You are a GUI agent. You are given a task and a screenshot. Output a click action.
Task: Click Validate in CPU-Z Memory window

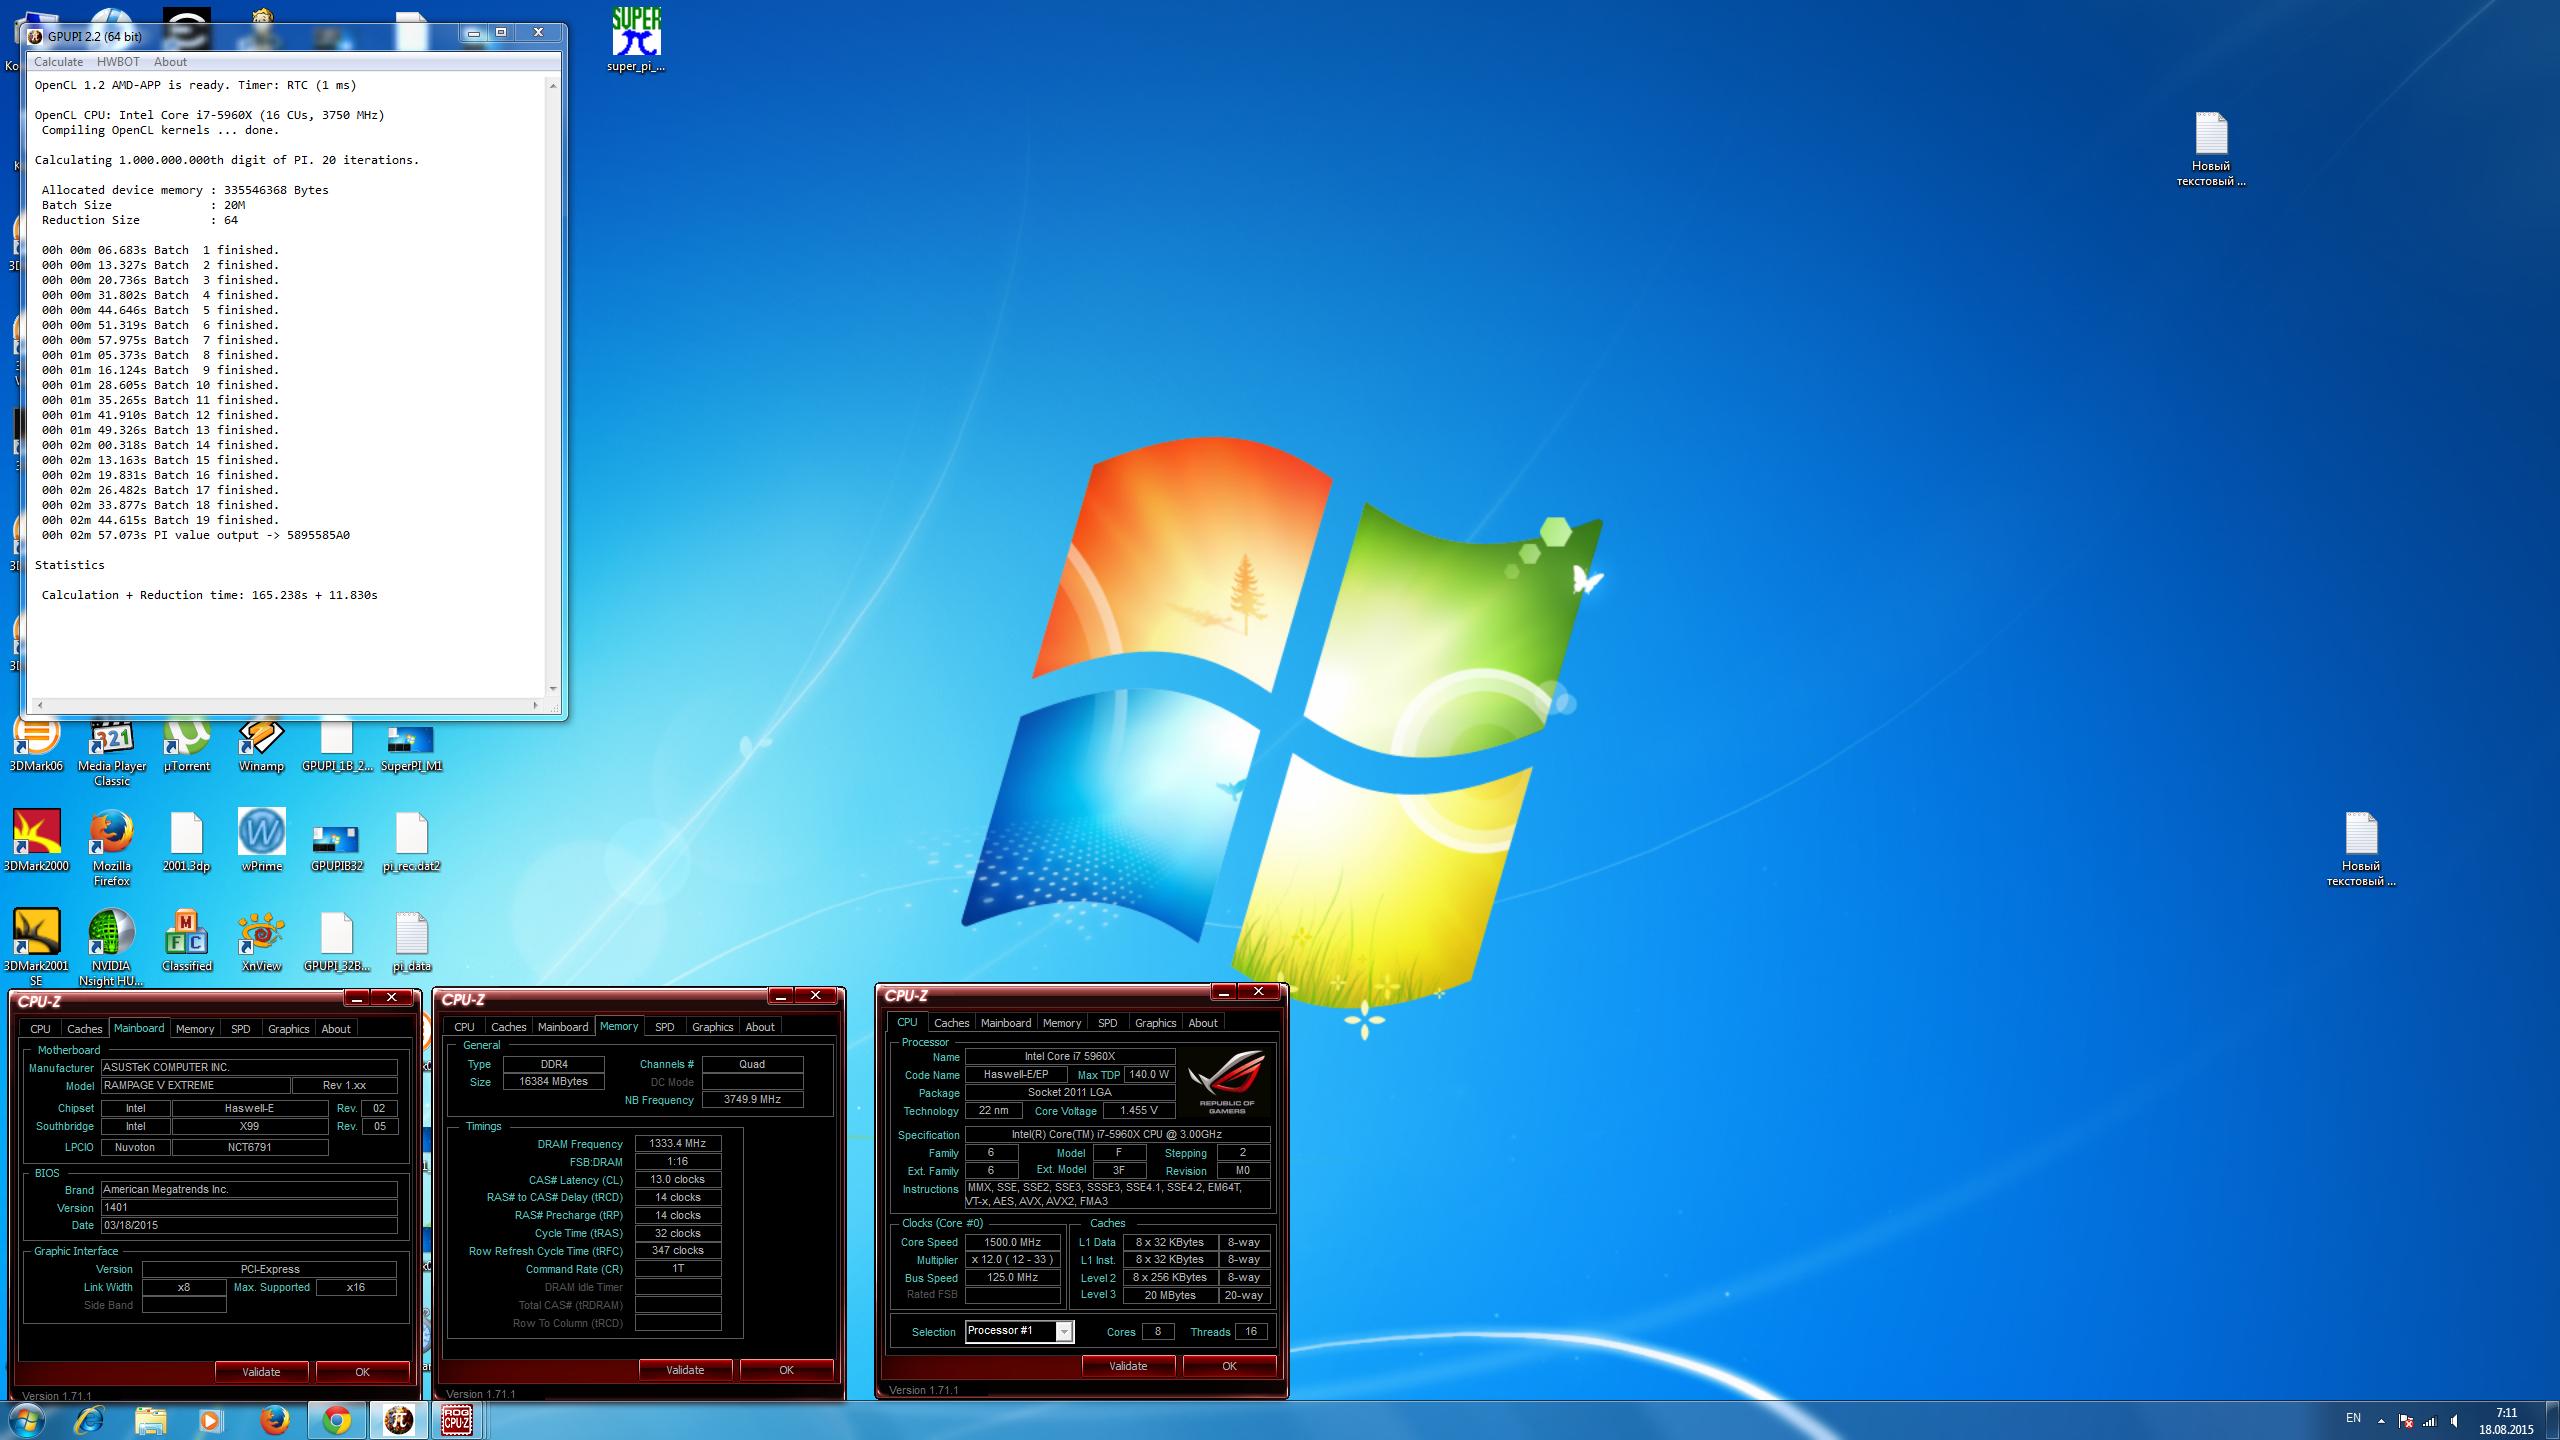coord(685,1370)
